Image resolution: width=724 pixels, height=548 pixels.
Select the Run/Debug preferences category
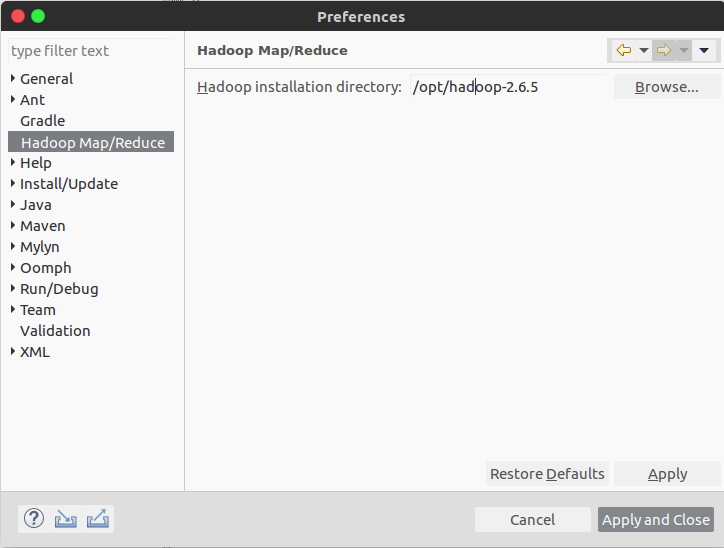pyautogui.click(x=59, y=289)
